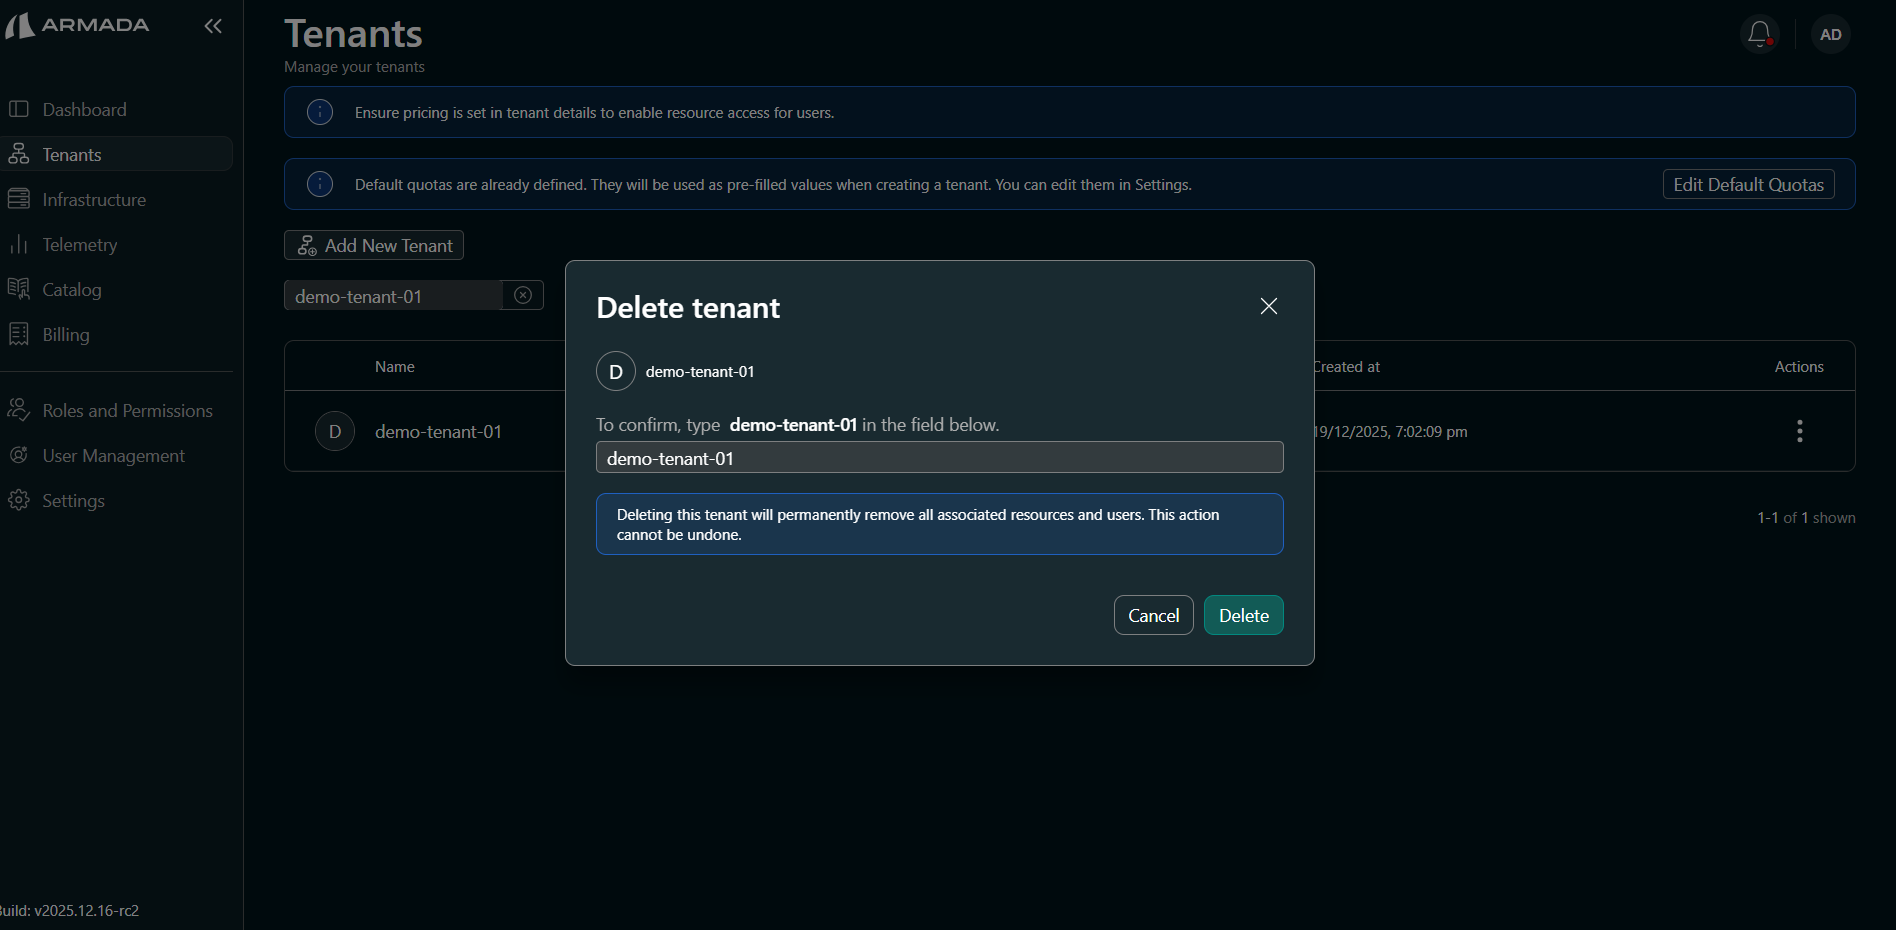Screen dimensions: 1896x930
Task: Open Settings with the gear icon
Action: coord(20,500)
